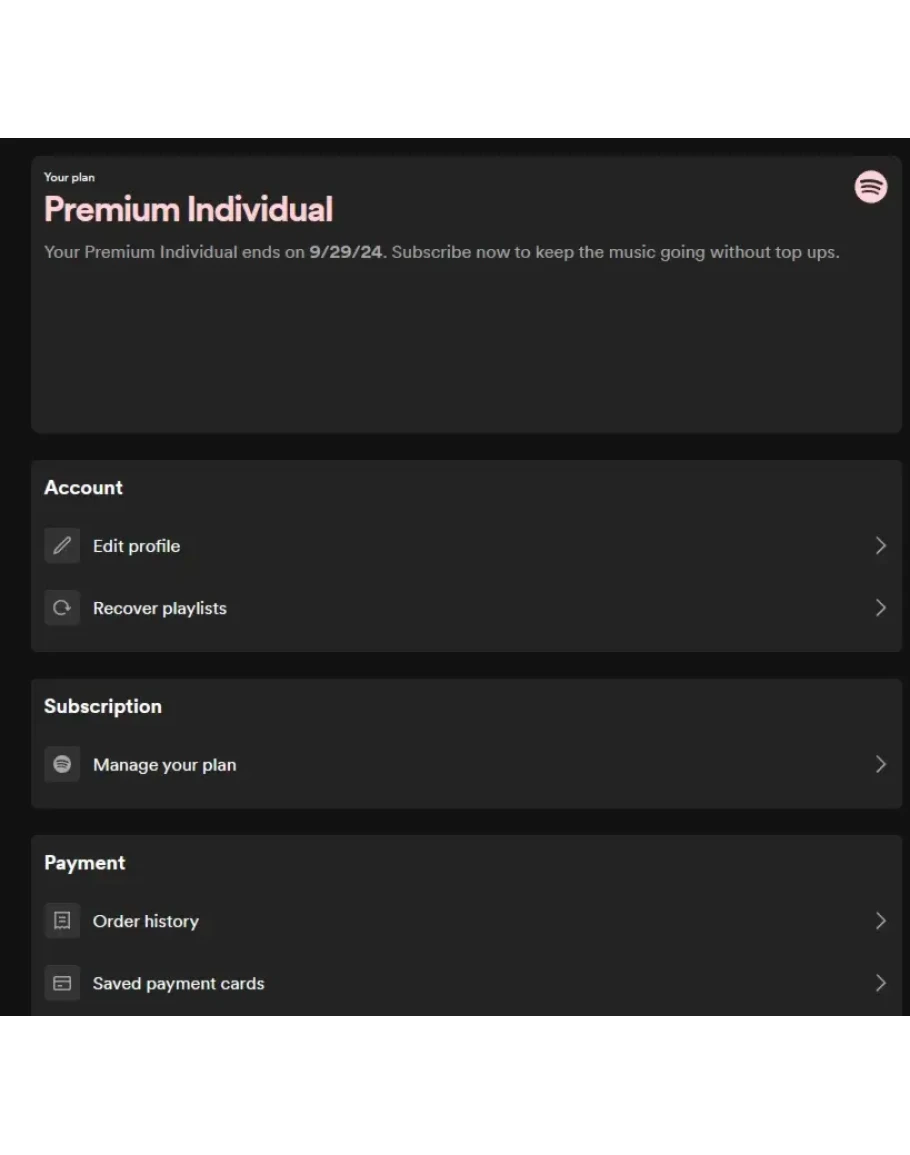
Task: Click the Premium Individual plan heading
Action: point(188,210)
